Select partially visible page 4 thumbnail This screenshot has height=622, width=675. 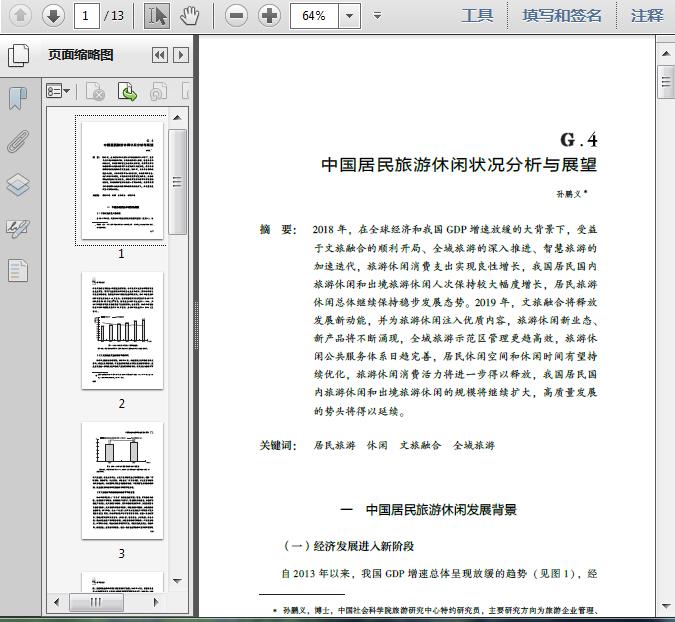click(122, 582)
